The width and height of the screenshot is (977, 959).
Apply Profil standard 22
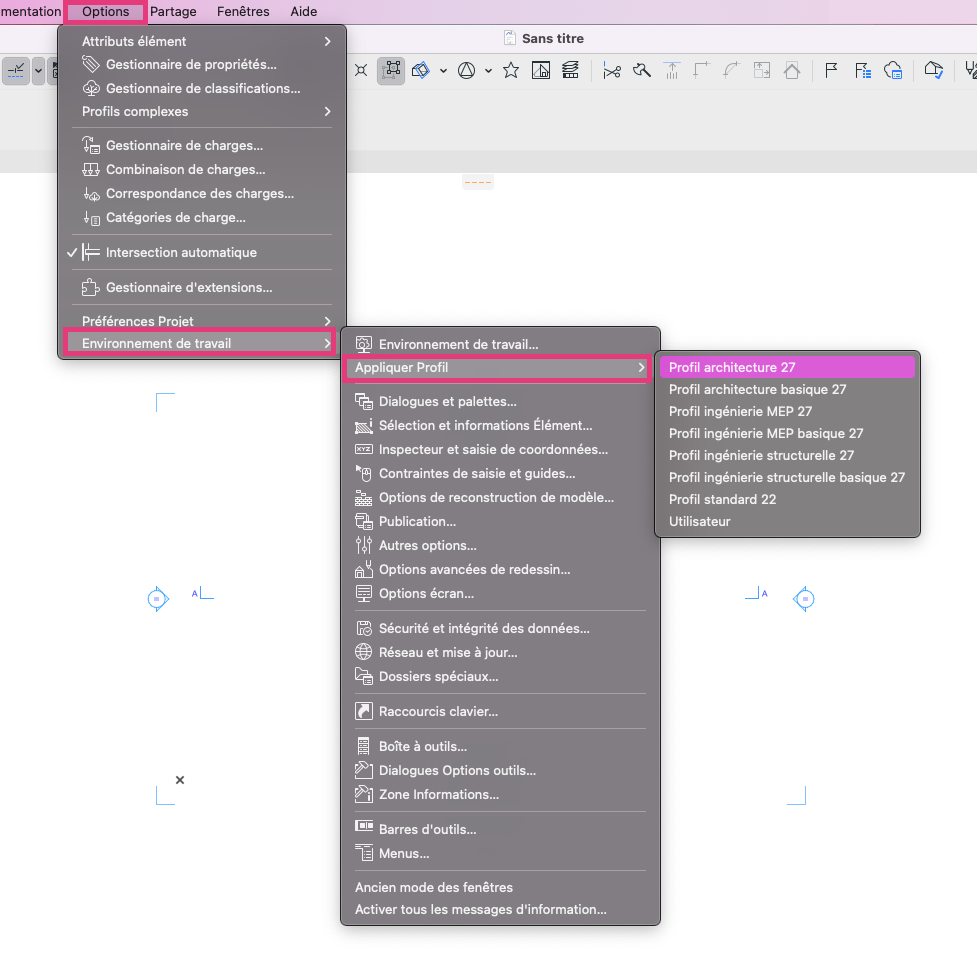pyautogui.click(x=788, y=500)
